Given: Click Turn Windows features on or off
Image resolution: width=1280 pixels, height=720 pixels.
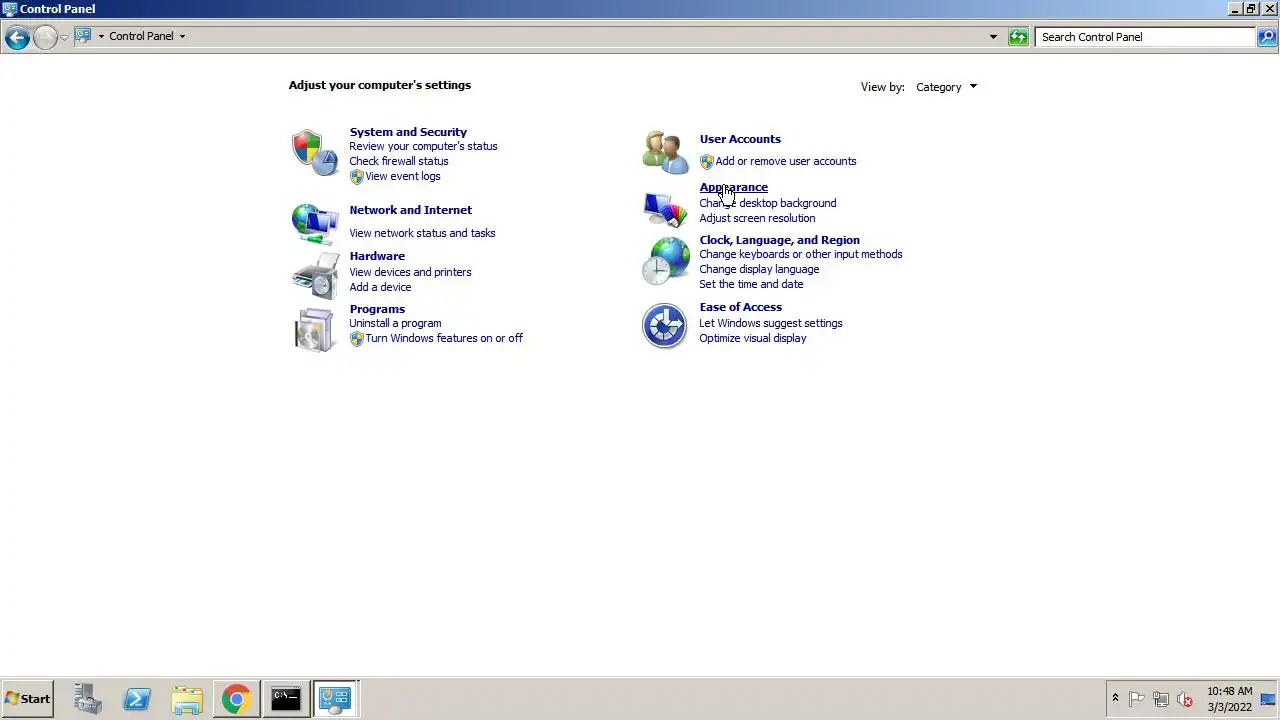Looking at the screenshot, I should tap(444, 338).
